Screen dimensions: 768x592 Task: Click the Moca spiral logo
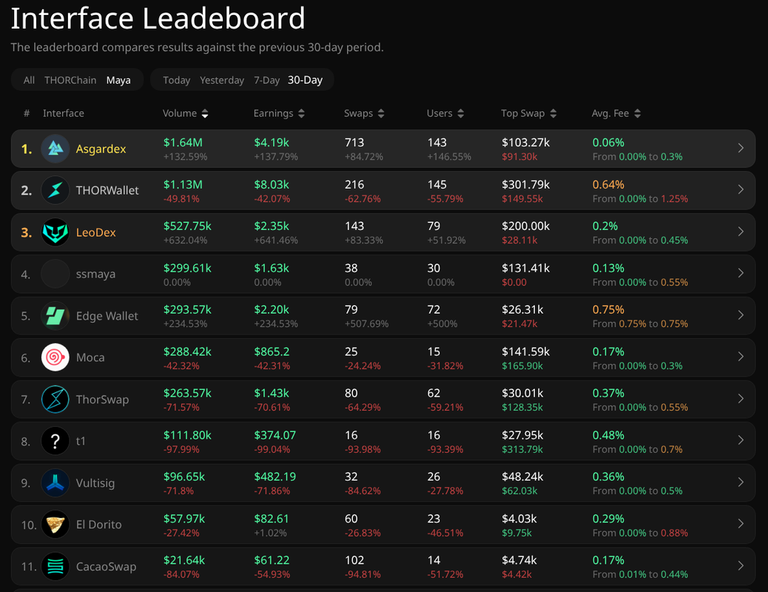point(55,357)
